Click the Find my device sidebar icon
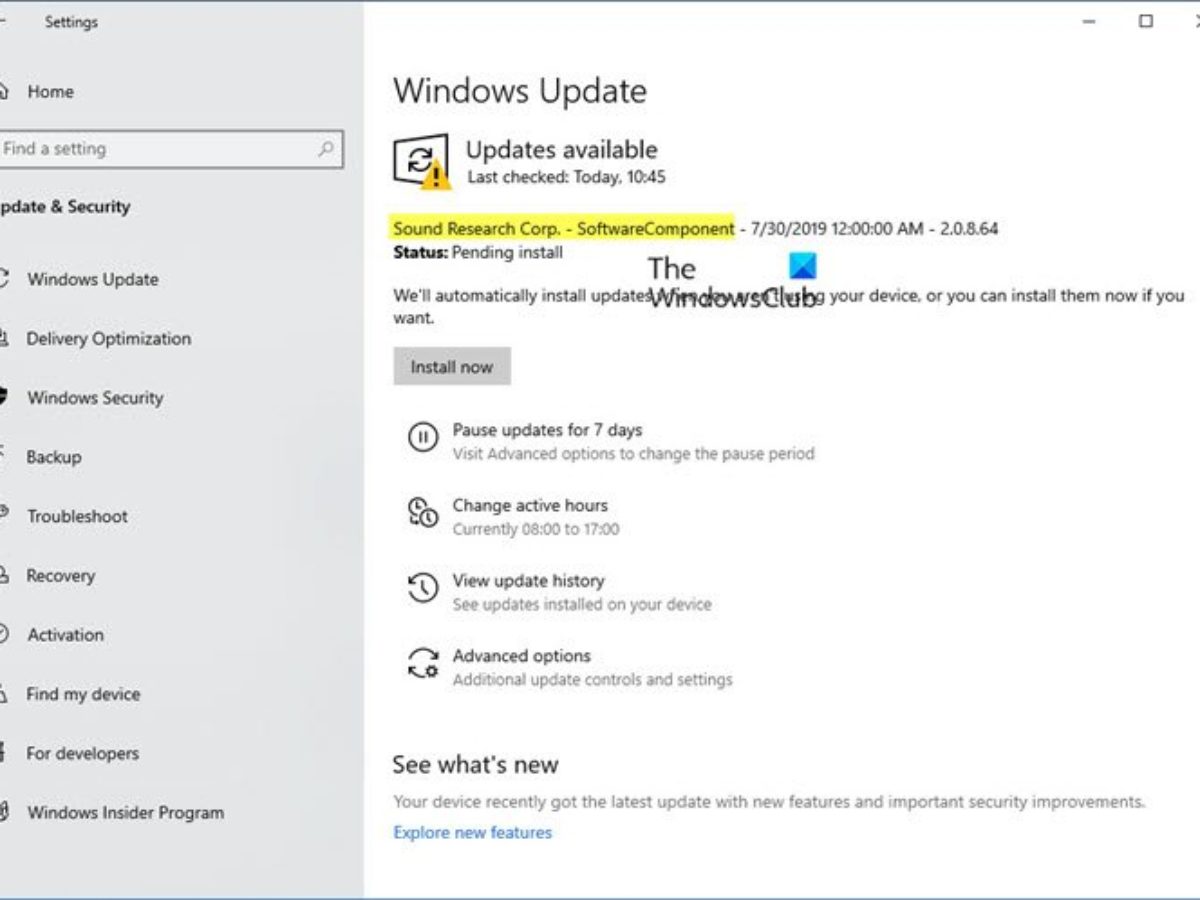Viewport: 1200px width, 900px height. tap(4, 693)
